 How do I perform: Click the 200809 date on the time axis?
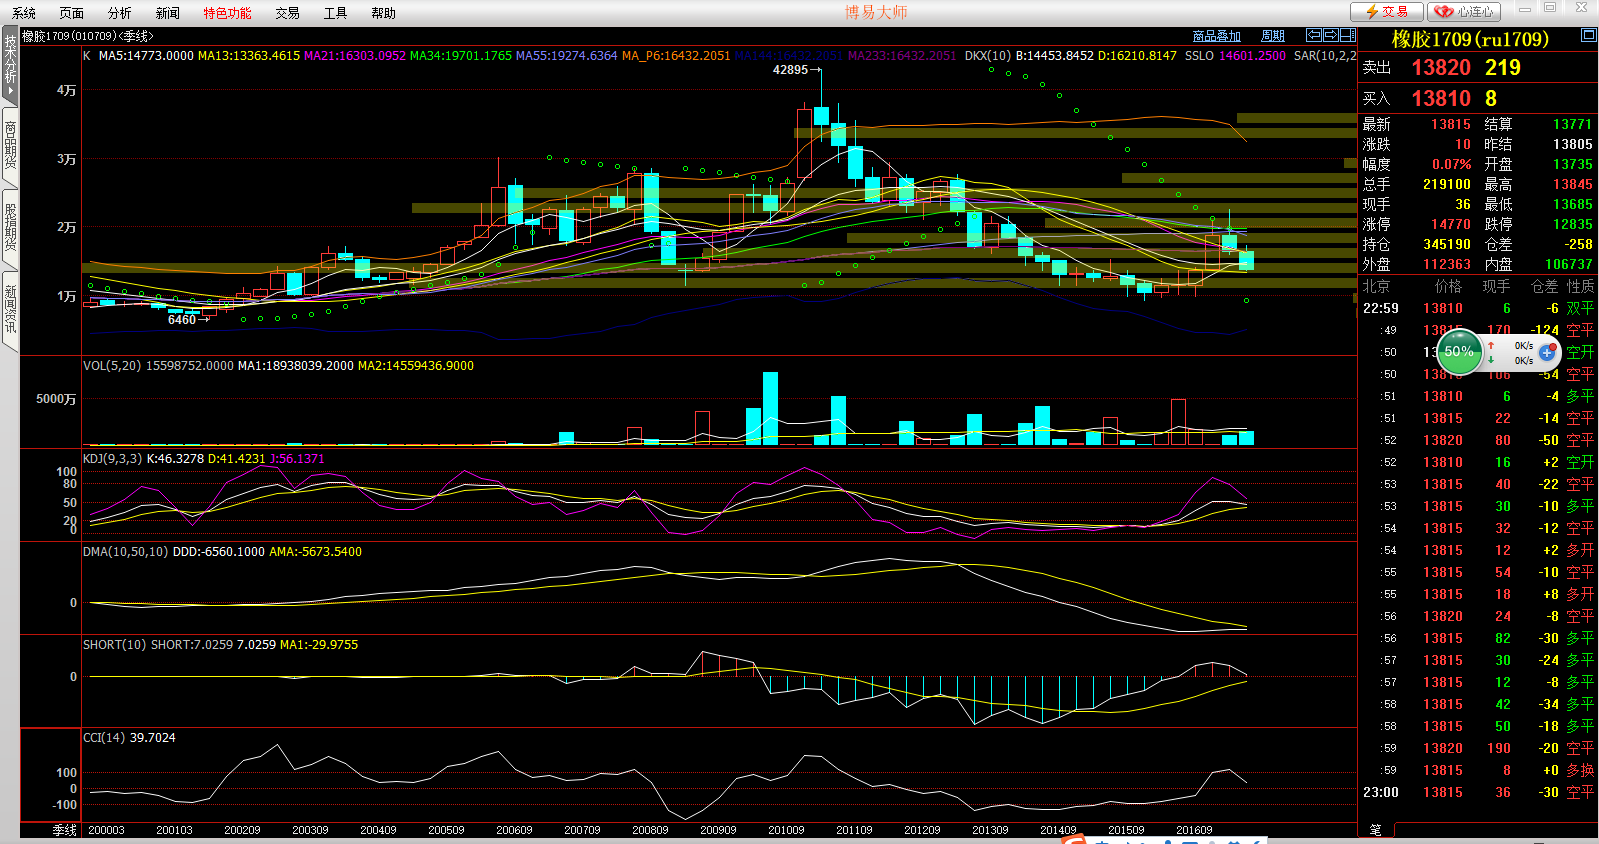650,830
